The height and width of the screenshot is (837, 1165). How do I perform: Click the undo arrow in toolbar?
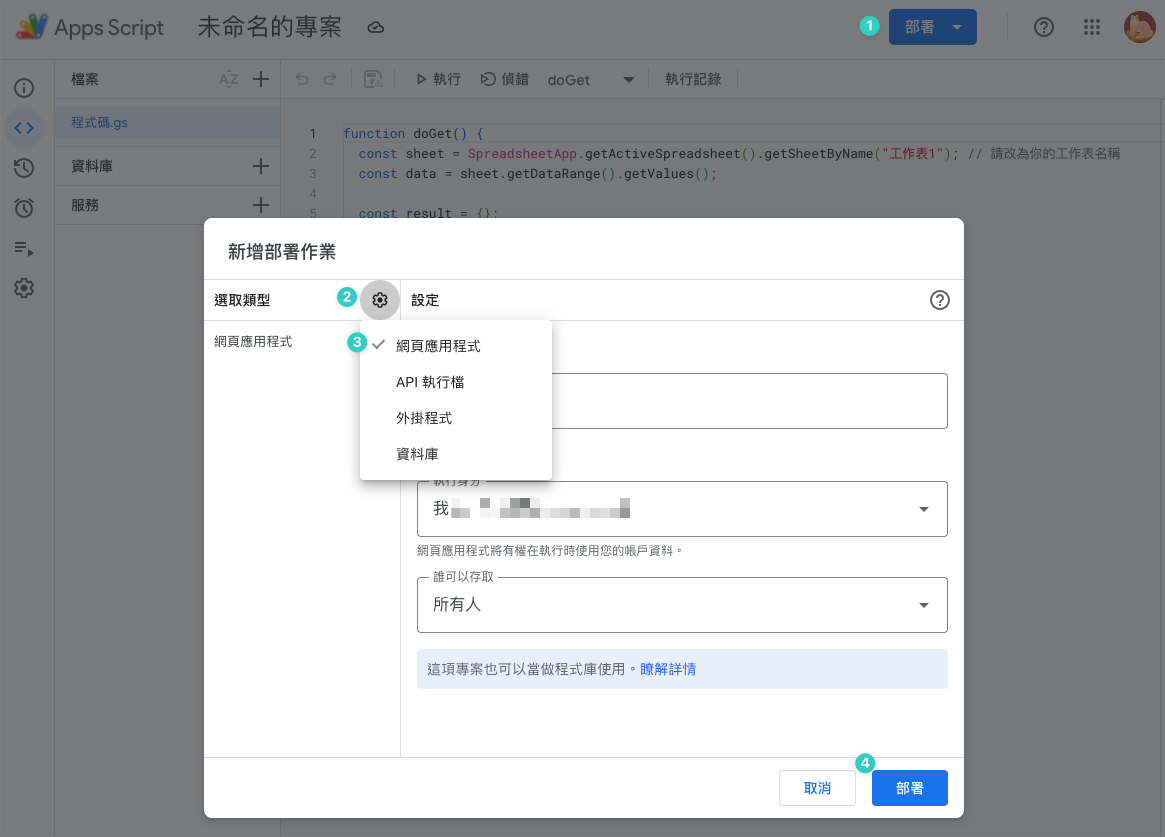click(x=302, y=79)
